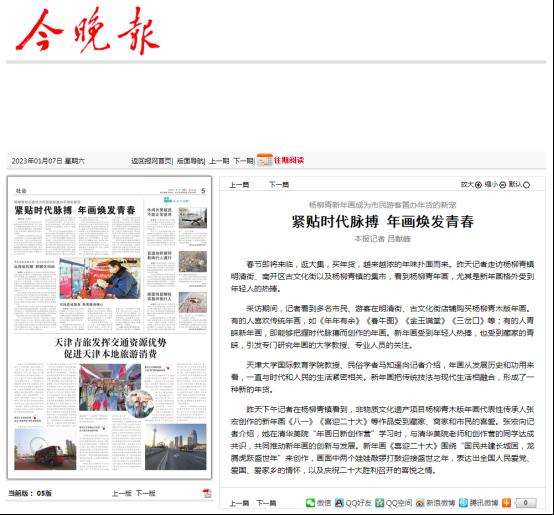Click the 放大 zoom-in icon
Screen dimensions: 554x515
pos(478,185)
